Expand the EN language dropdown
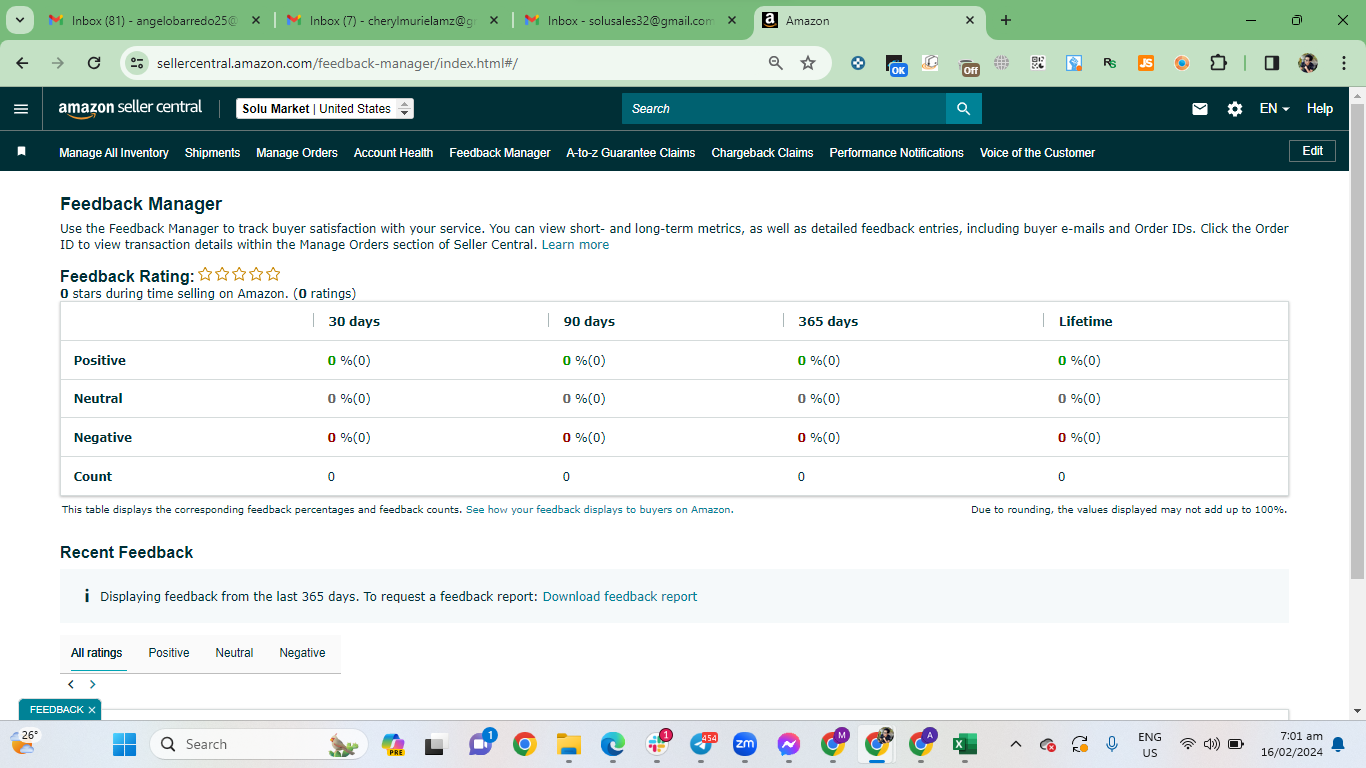This screenshot has height=768, width=1366. pyautogui.click(x=1274, y=109)
